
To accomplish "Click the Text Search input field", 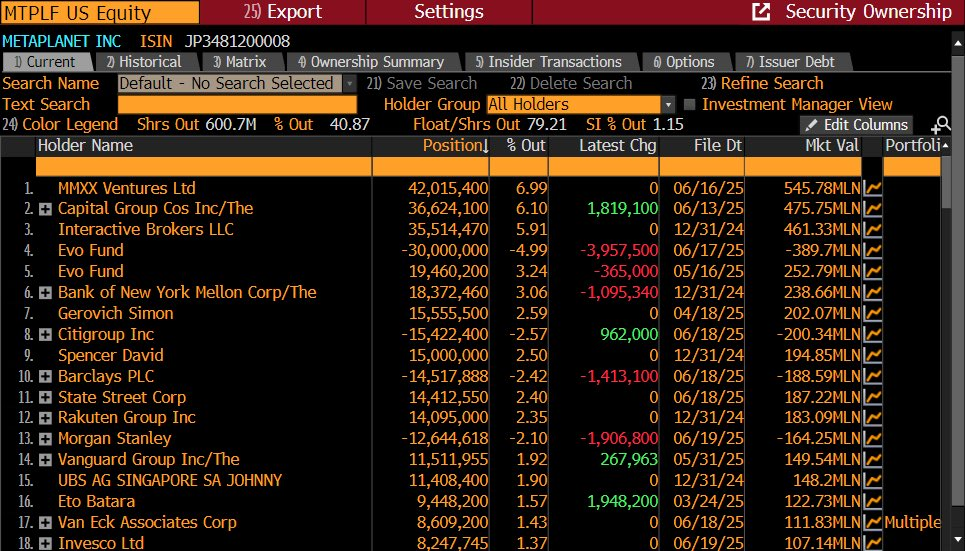I will [237, 105].
